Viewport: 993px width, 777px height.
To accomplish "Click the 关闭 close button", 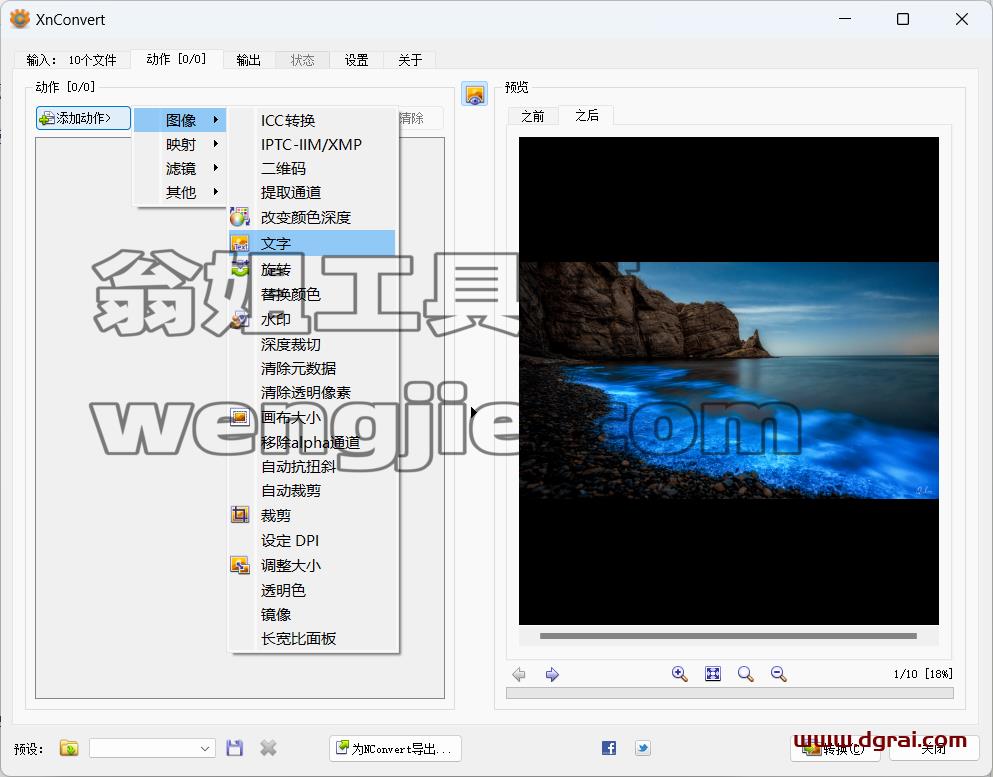I will pyautogui.click(x=934, y=749).
